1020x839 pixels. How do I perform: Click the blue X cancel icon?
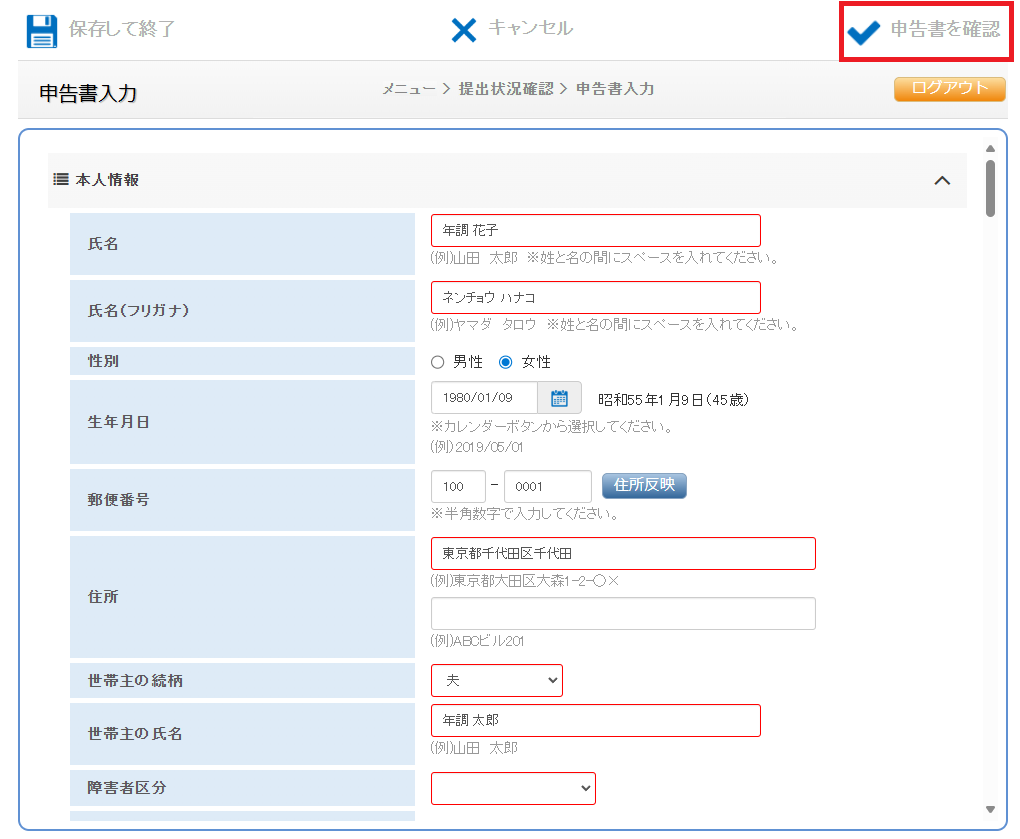(x=464, y=30)
